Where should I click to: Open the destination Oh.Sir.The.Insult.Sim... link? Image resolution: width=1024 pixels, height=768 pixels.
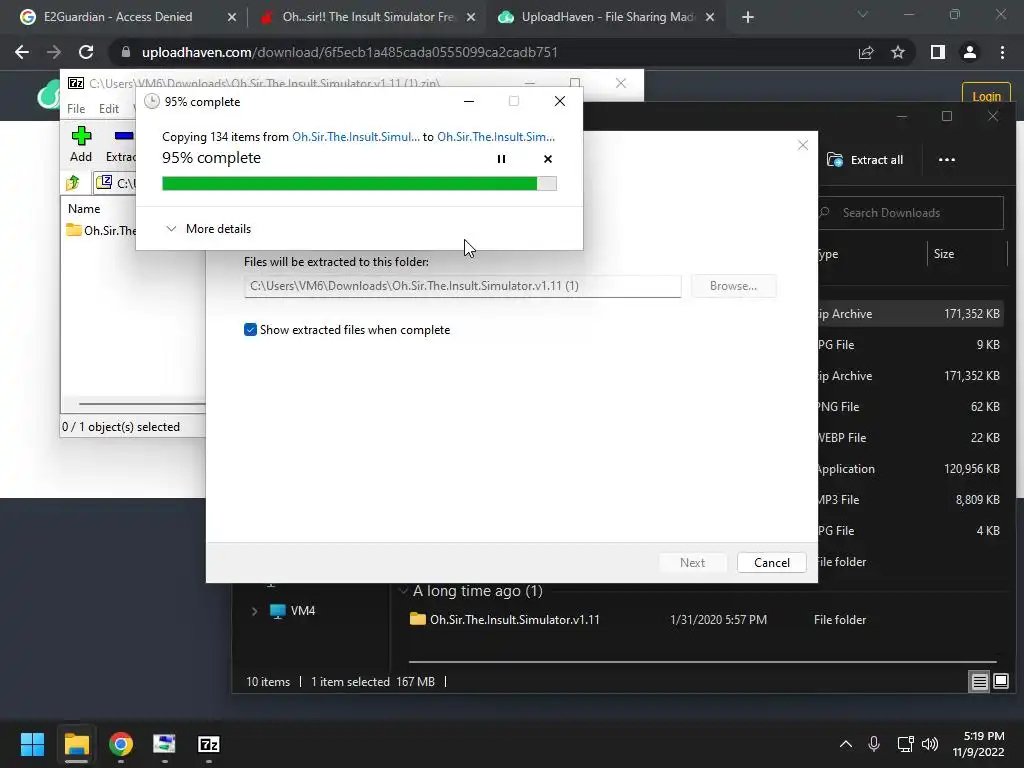click(496, 136)
